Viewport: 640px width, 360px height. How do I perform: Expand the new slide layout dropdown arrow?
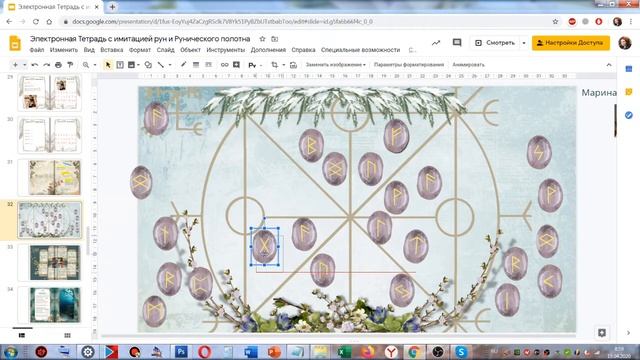24,65
